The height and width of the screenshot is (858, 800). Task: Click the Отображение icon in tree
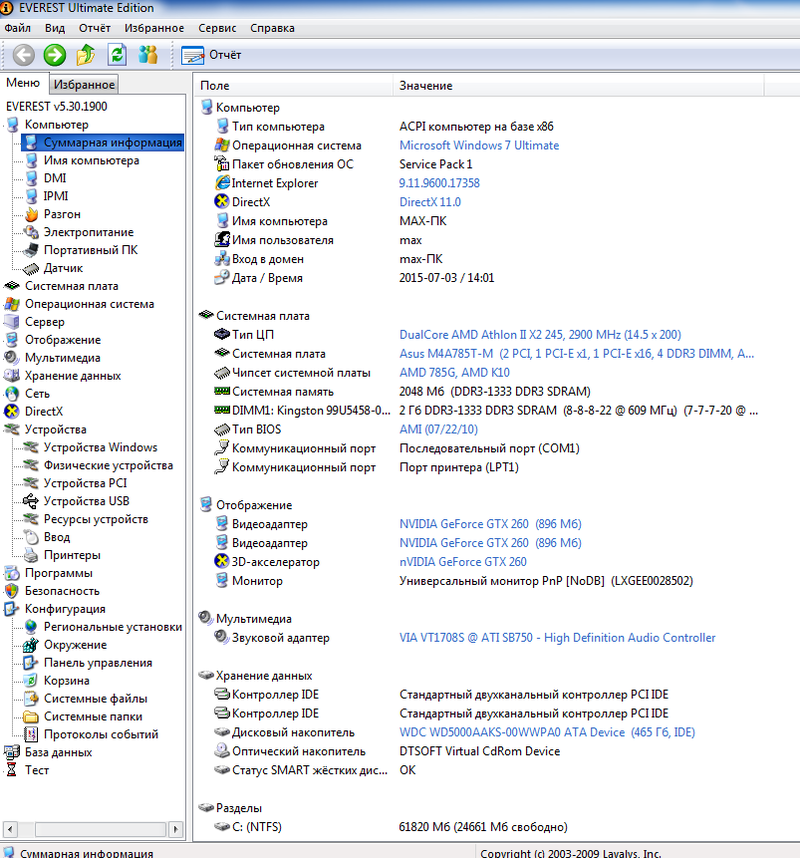(x=12, y=340)
